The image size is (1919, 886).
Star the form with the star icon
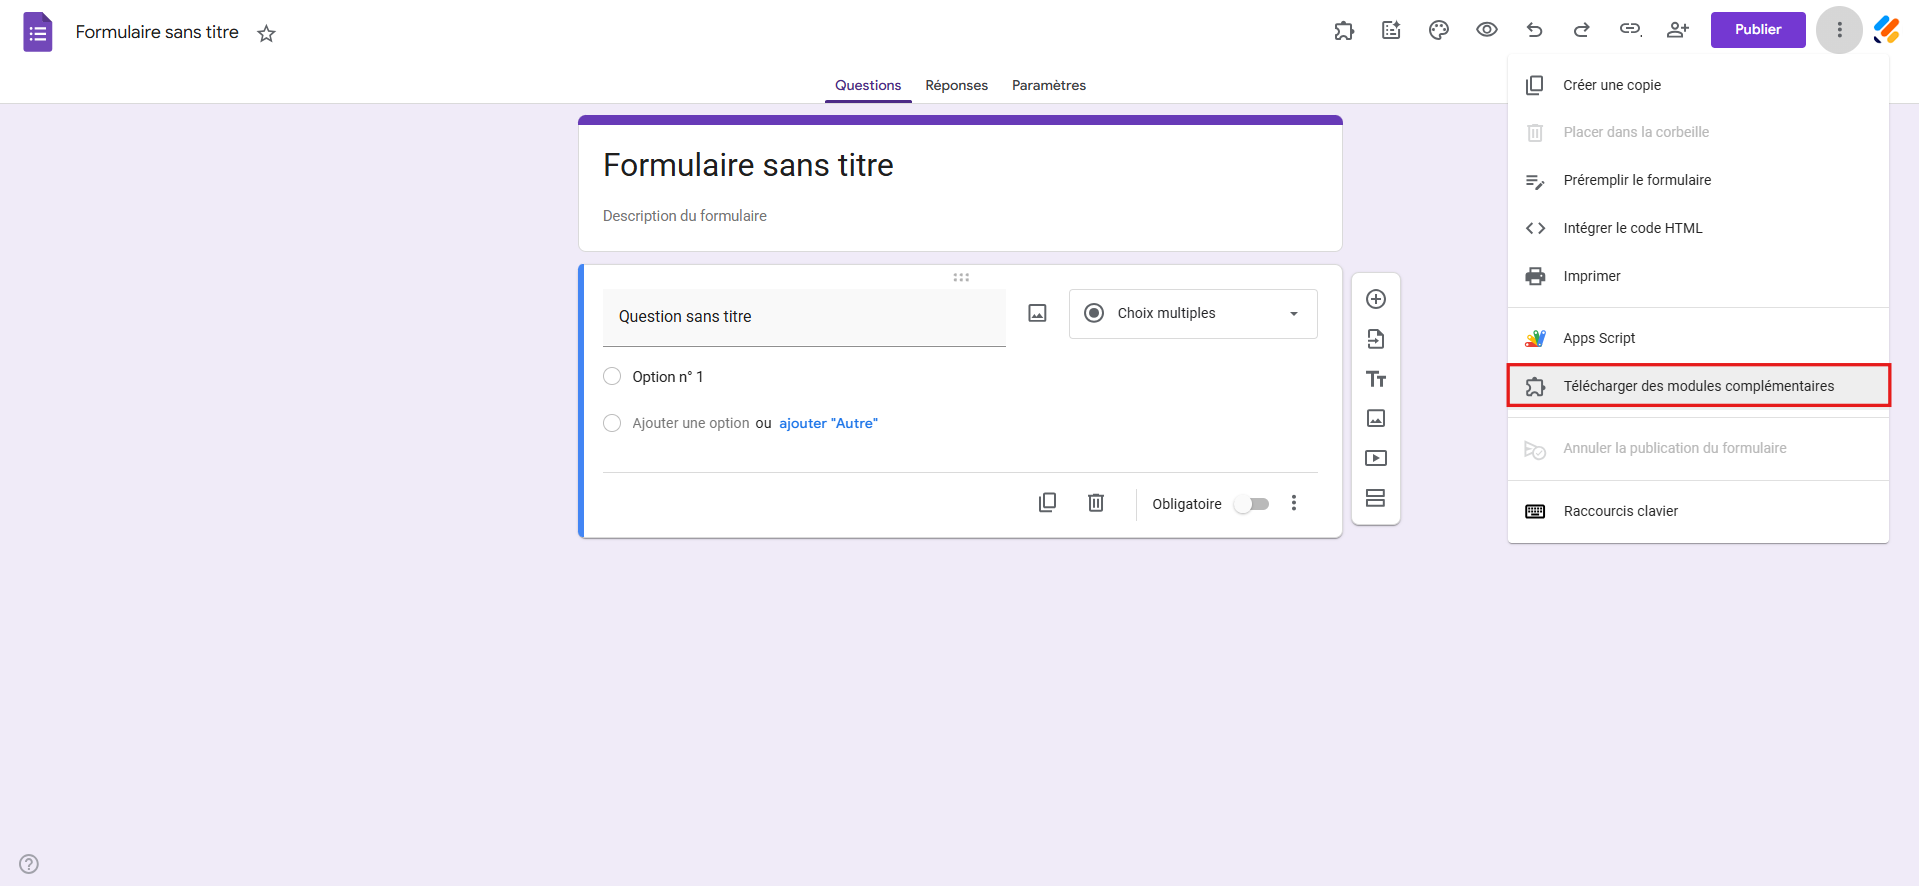(x=266, y=33)
